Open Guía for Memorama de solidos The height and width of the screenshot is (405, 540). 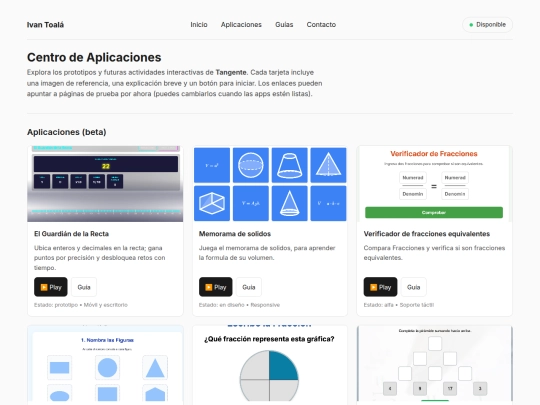(x=249, y=287)
